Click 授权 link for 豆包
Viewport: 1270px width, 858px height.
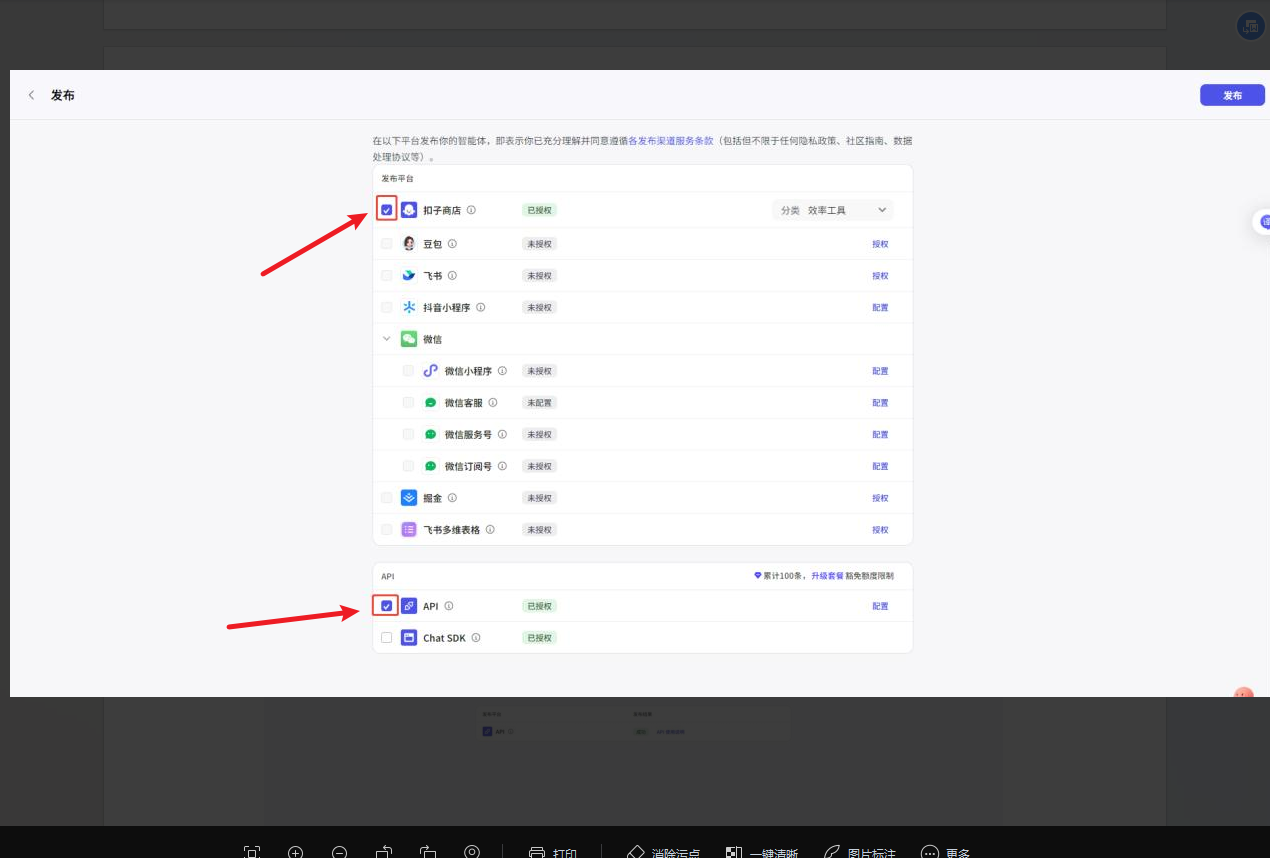pyautogui.click(x=880, y=244)
